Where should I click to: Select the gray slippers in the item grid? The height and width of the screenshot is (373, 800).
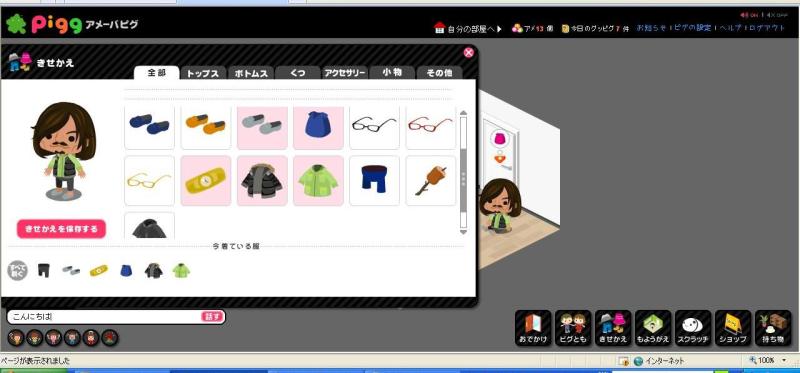pos(262,128)
